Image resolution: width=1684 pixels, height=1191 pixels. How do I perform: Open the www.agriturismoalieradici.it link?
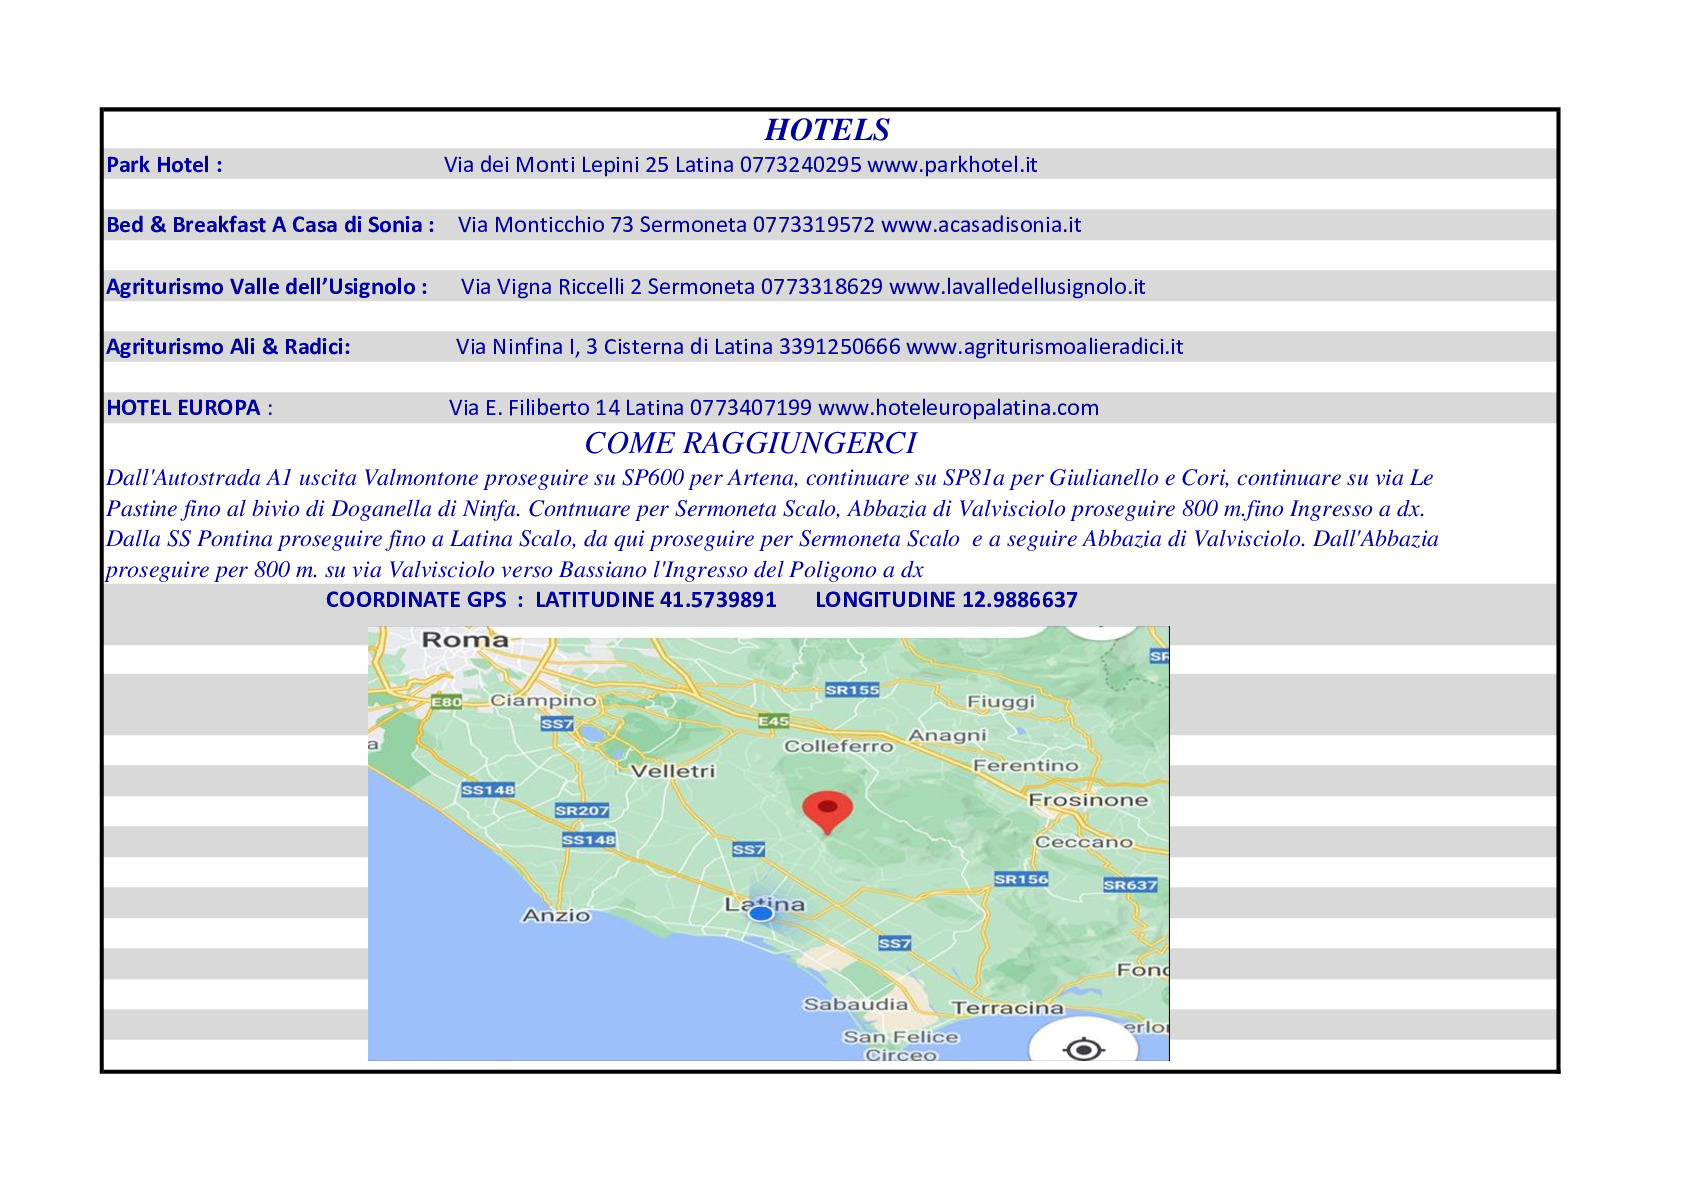(x=1044, y=347)
